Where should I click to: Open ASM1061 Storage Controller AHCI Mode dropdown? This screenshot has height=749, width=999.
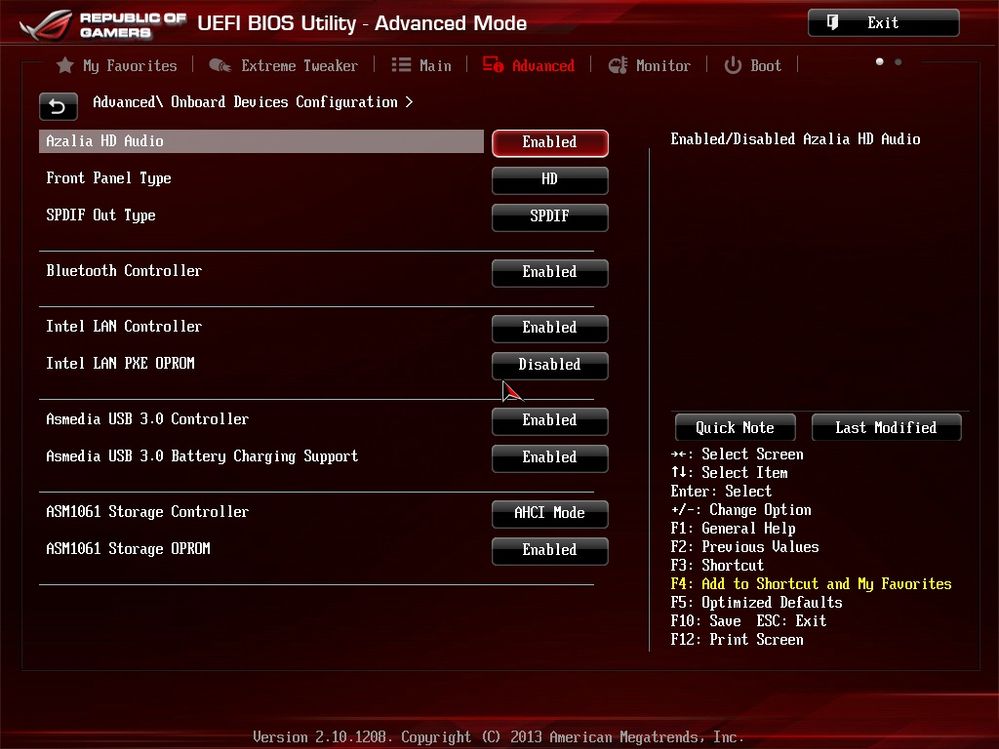tap(550, 513)
